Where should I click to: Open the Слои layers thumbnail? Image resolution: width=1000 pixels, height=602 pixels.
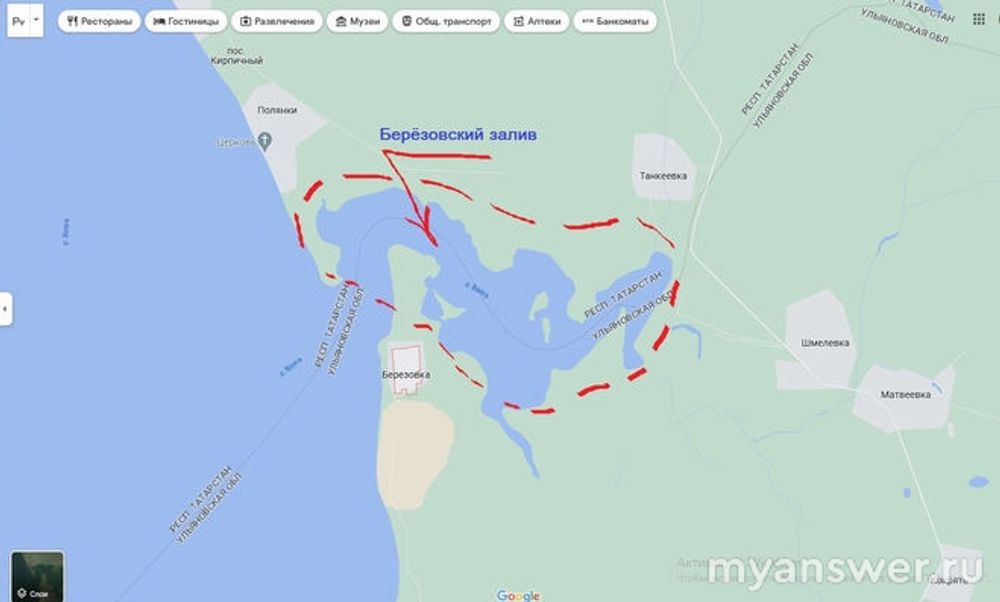[x=37, y=576]
